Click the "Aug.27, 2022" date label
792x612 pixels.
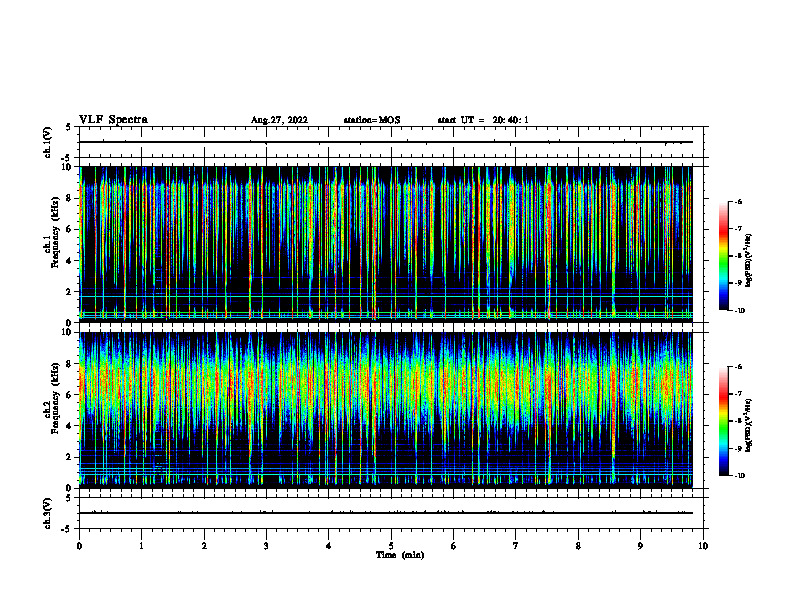(x=279, y=120)
